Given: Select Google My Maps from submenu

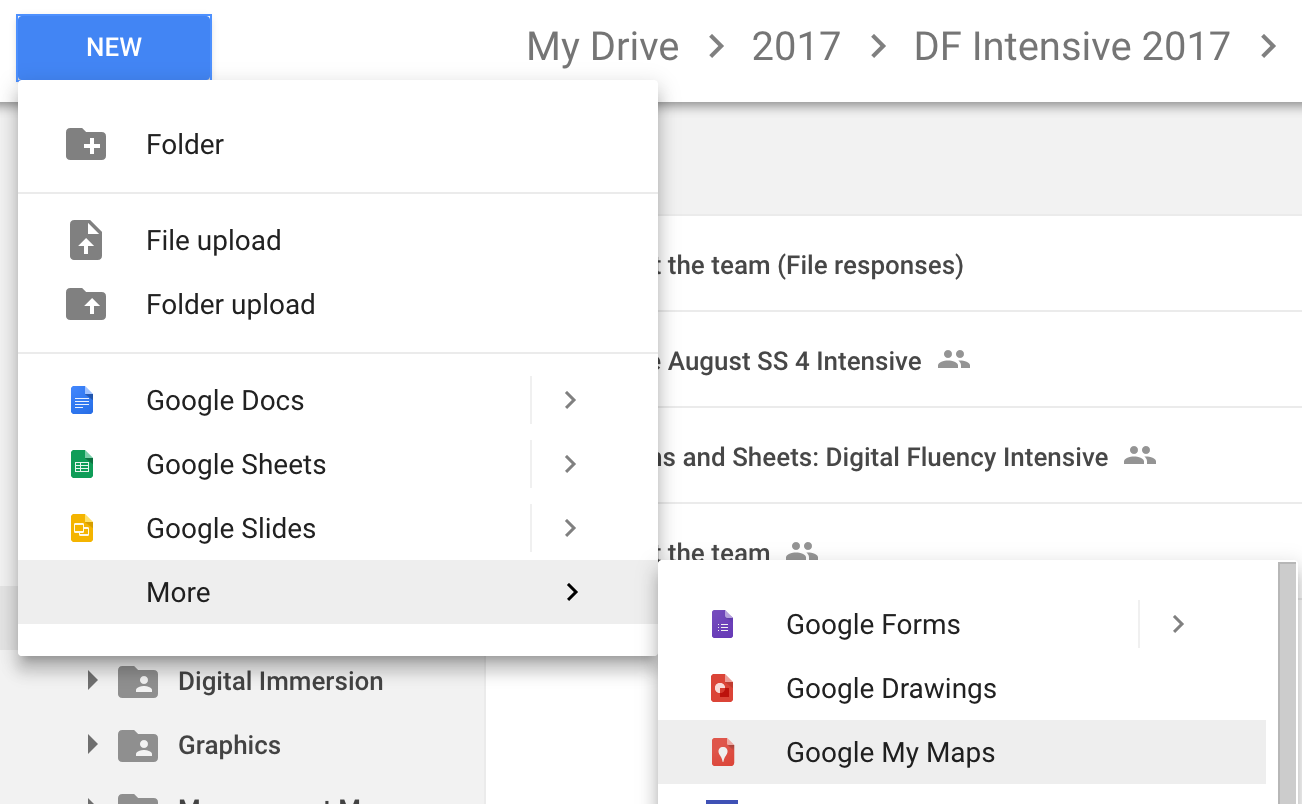Looking at the screenshot, I should tap(890, 753).
